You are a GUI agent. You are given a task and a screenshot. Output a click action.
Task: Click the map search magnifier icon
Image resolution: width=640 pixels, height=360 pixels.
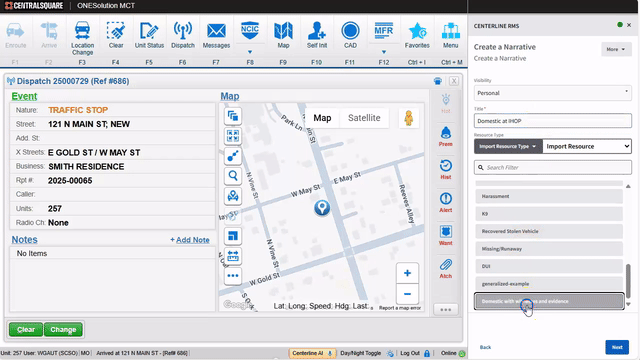(x=233, y=176)
